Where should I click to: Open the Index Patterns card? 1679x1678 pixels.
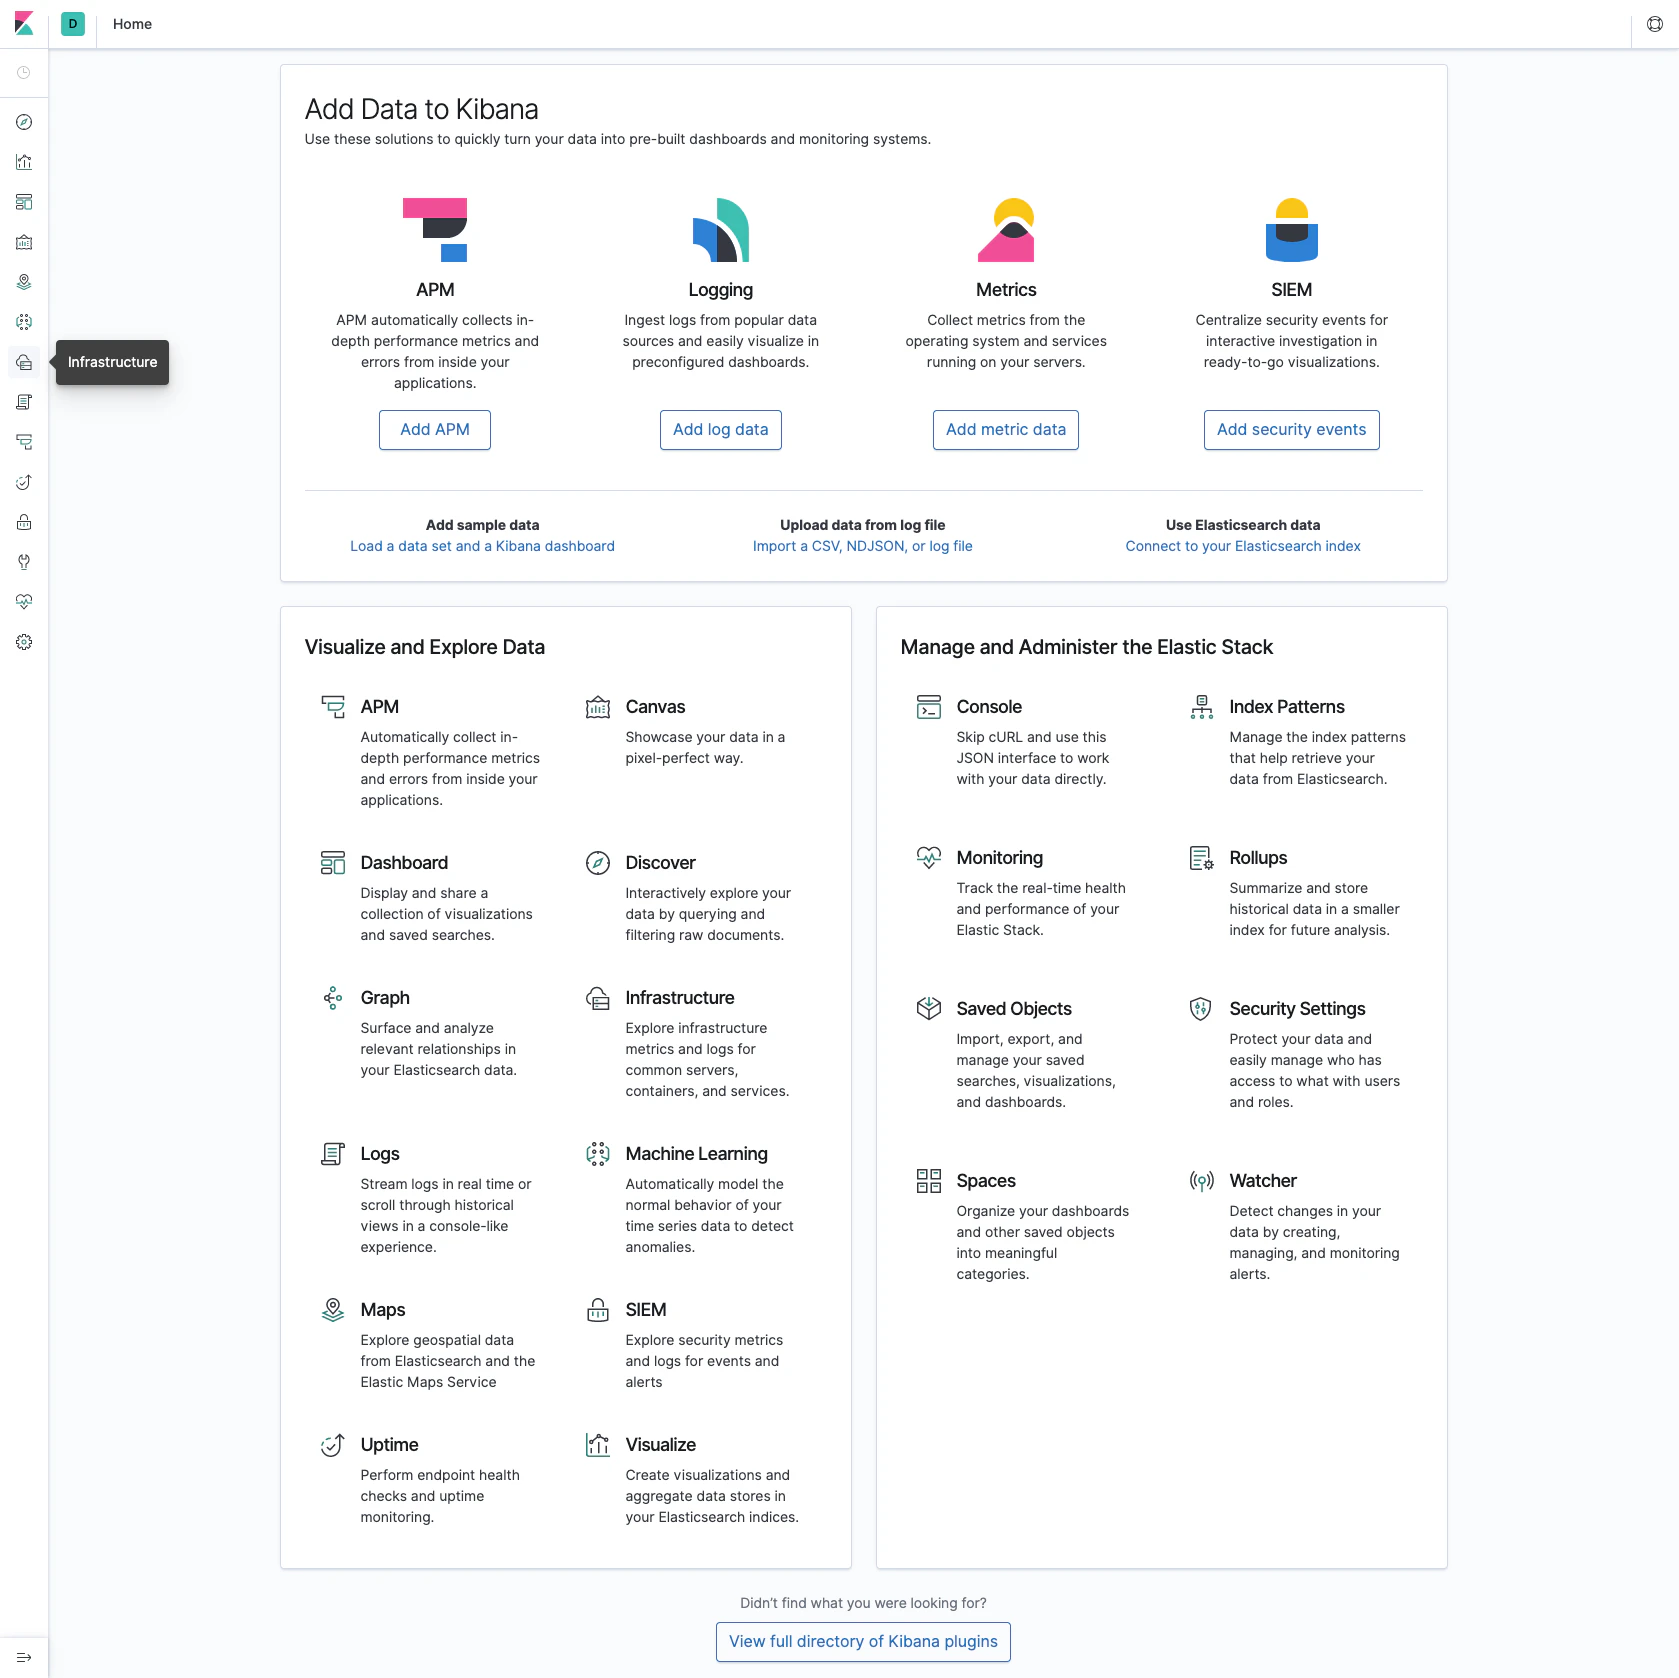1298,742
